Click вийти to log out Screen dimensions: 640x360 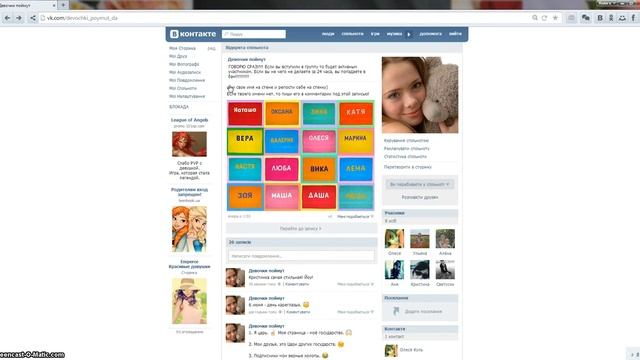[455, 34]
